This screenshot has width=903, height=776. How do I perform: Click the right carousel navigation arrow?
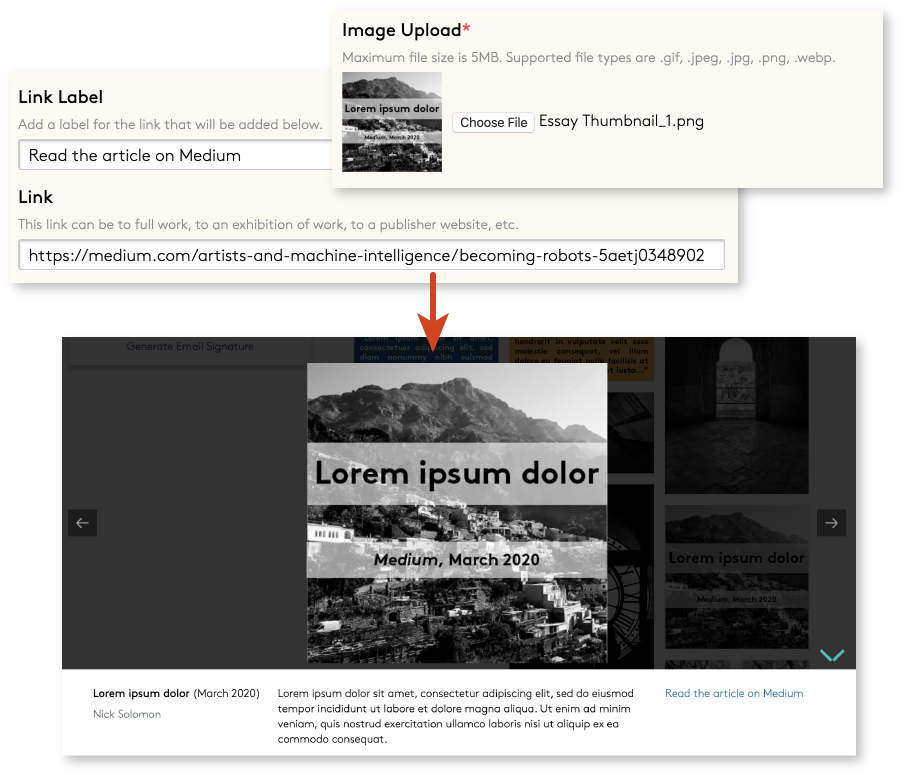pos(831,522)
